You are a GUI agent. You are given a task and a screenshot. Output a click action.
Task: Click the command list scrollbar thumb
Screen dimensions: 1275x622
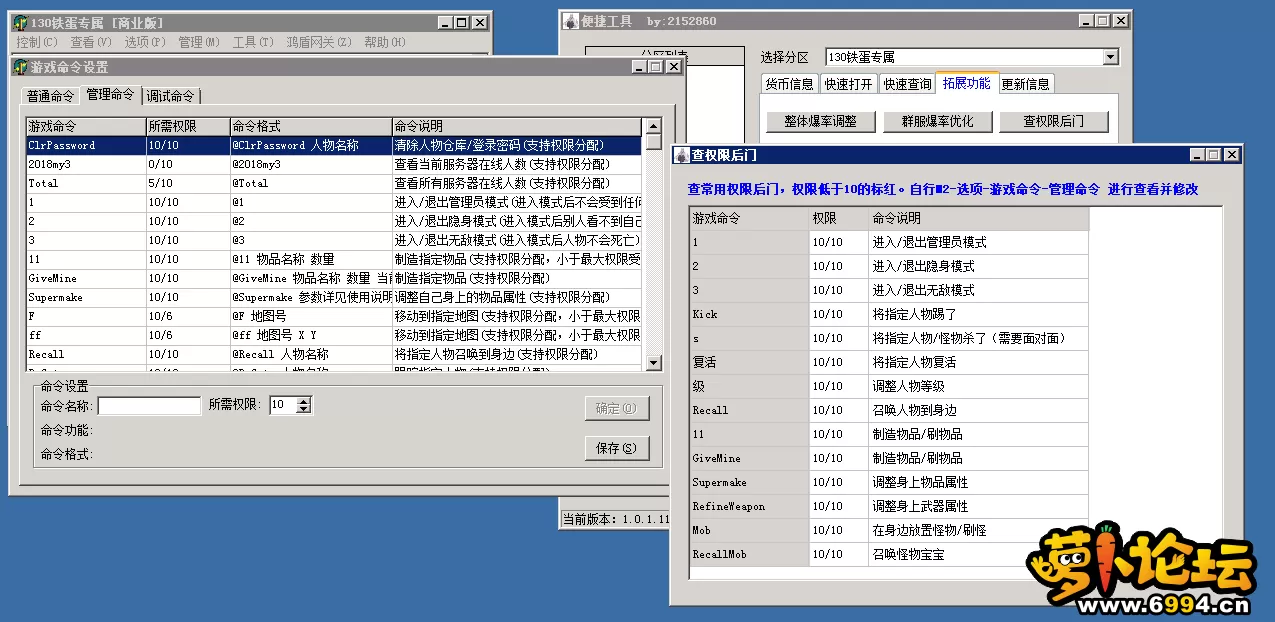tap(653, 143)
